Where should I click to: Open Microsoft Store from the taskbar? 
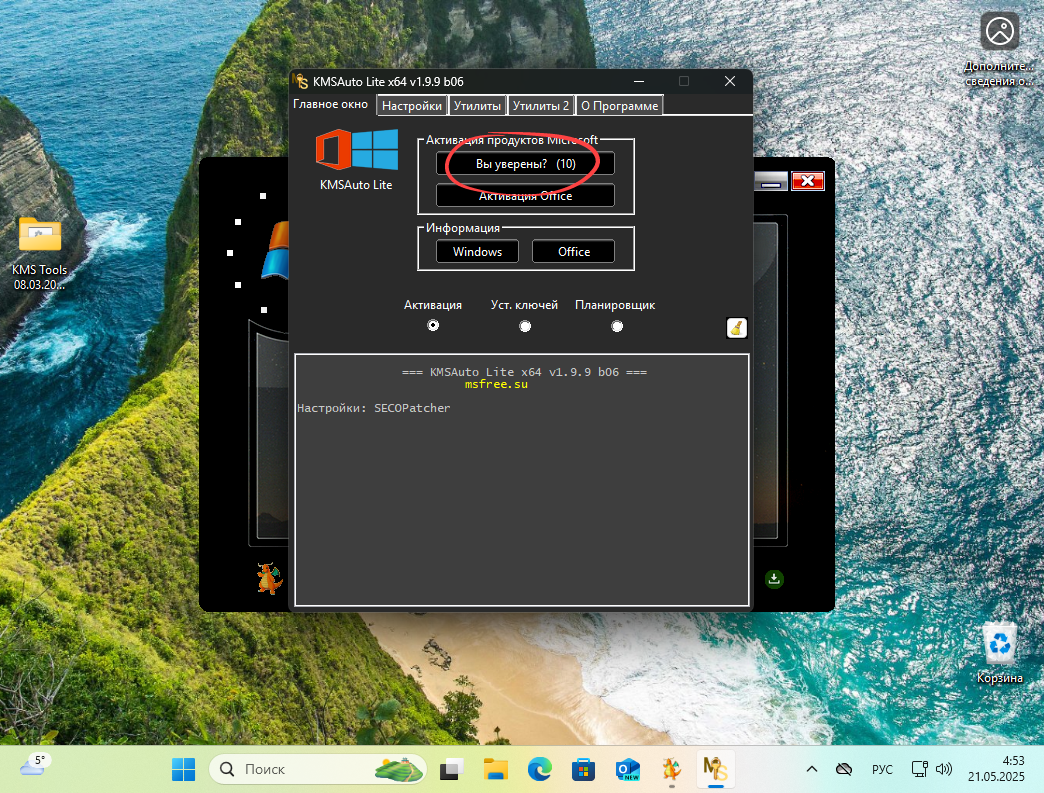point(583,768)
